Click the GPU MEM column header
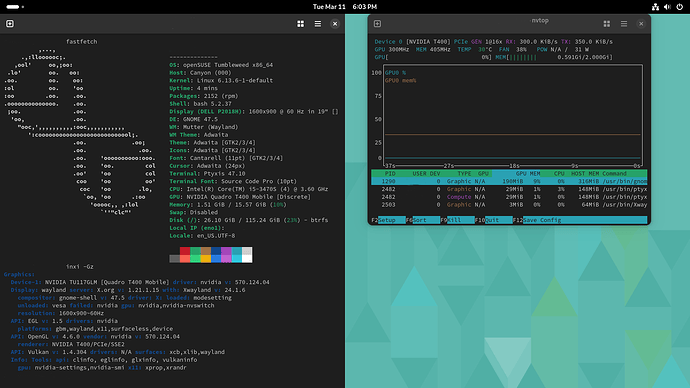 click(x=528, y=174)
